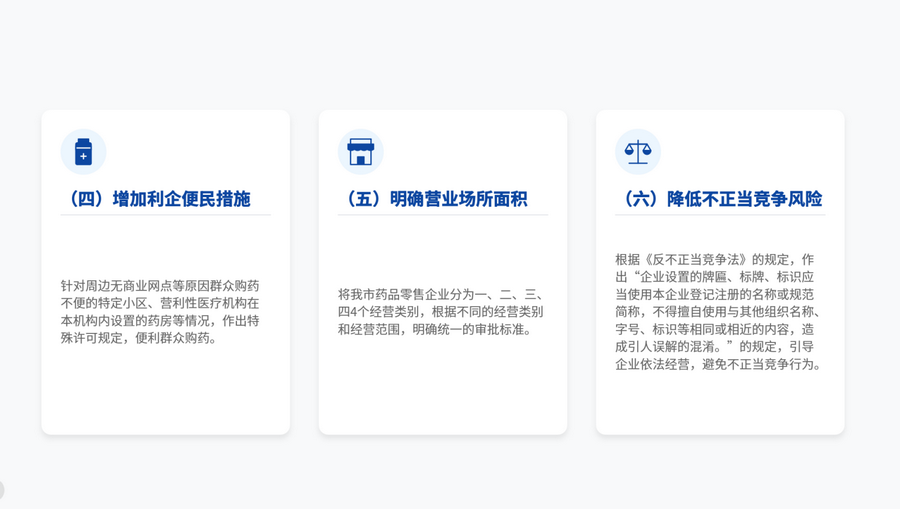Click the text 四4个经营类别
900x509 pixels.
[x=380, y=312]
